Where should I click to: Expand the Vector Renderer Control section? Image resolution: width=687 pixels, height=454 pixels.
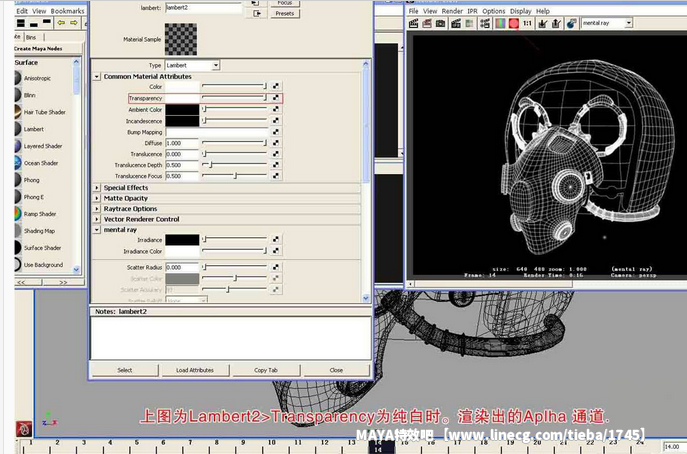tap(97, 219)
